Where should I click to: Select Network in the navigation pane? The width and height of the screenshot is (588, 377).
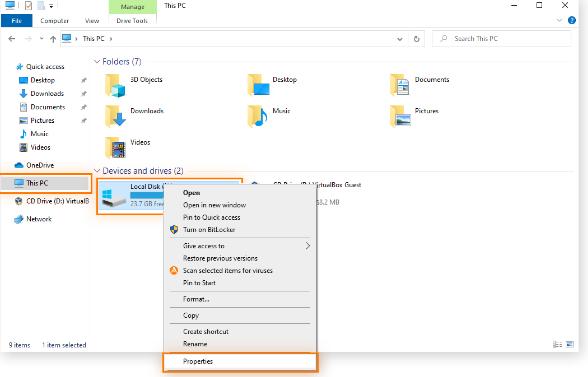coord(33,219)
